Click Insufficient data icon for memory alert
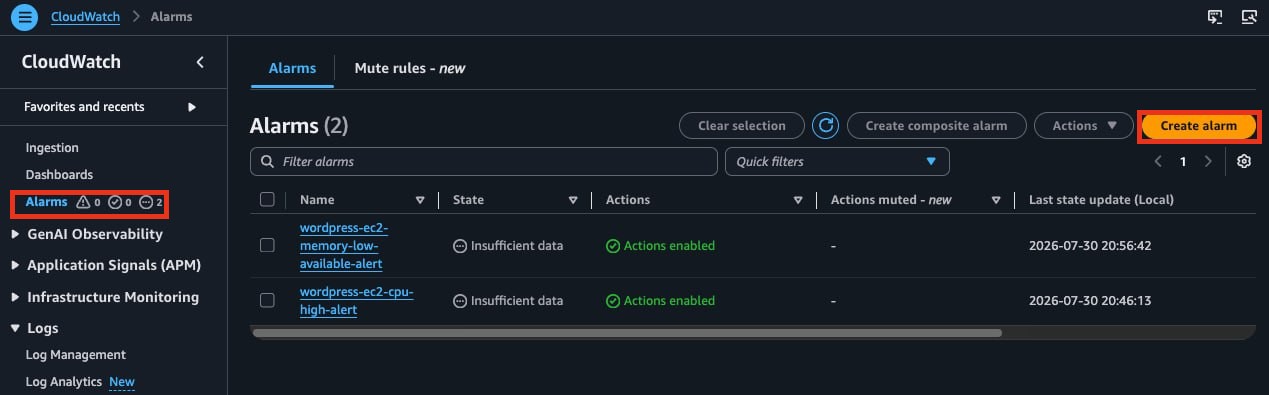Image resolution: width=1269 pixels, height=395 pixels. tap(460, 246)
